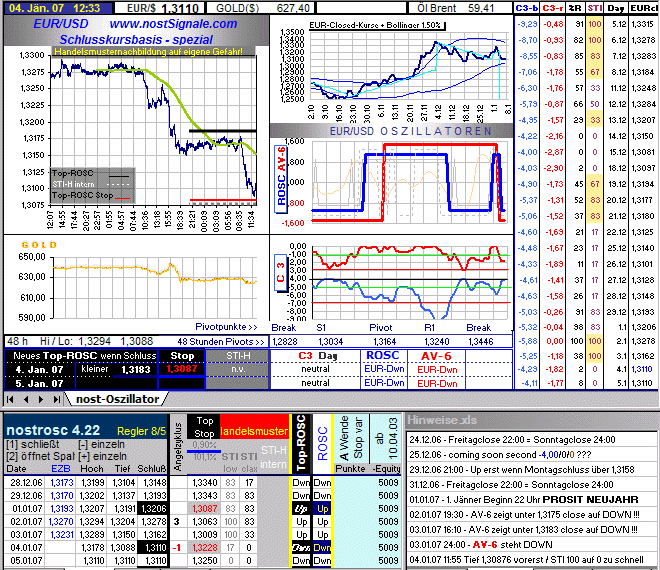Select Pivot value 1,3164
Image resolution: width=660 pixels, height=570 pixels.
[385, 341]
